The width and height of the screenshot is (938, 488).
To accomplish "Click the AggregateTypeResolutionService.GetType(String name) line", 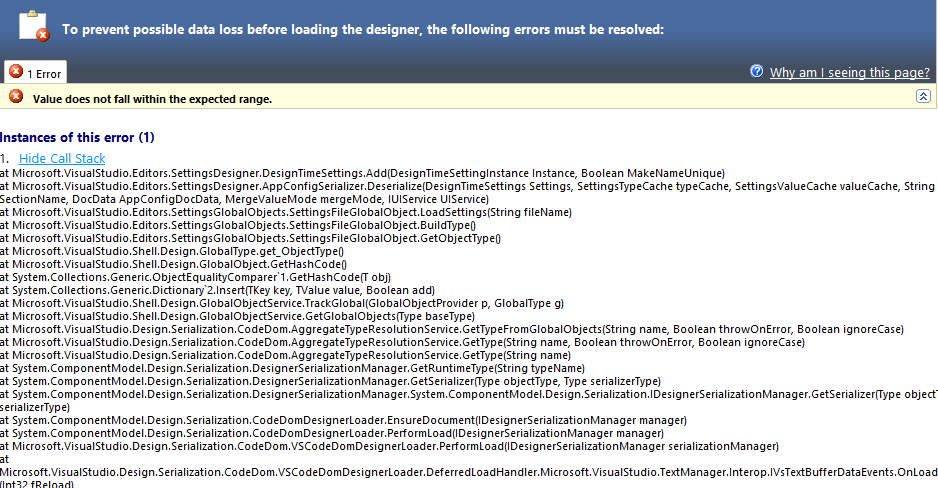I will pos(285,355).
